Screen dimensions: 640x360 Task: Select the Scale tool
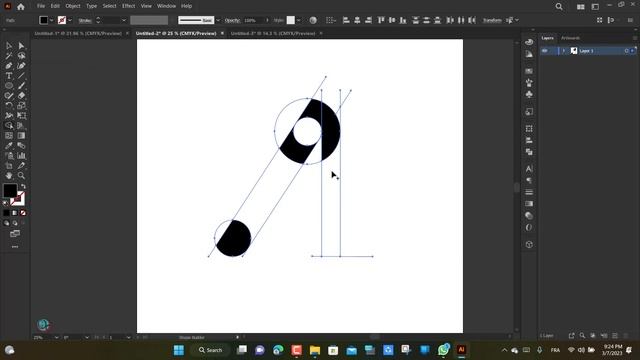pos(21,106)
